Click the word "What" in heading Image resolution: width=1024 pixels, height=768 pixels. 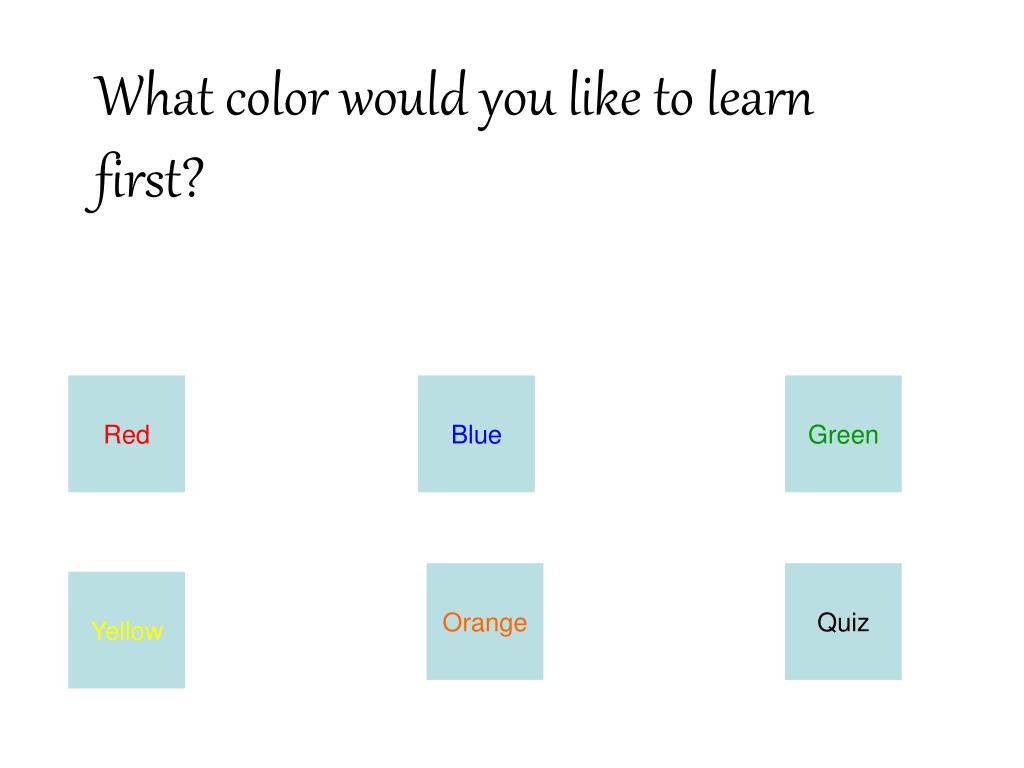(x=155, y=97)
